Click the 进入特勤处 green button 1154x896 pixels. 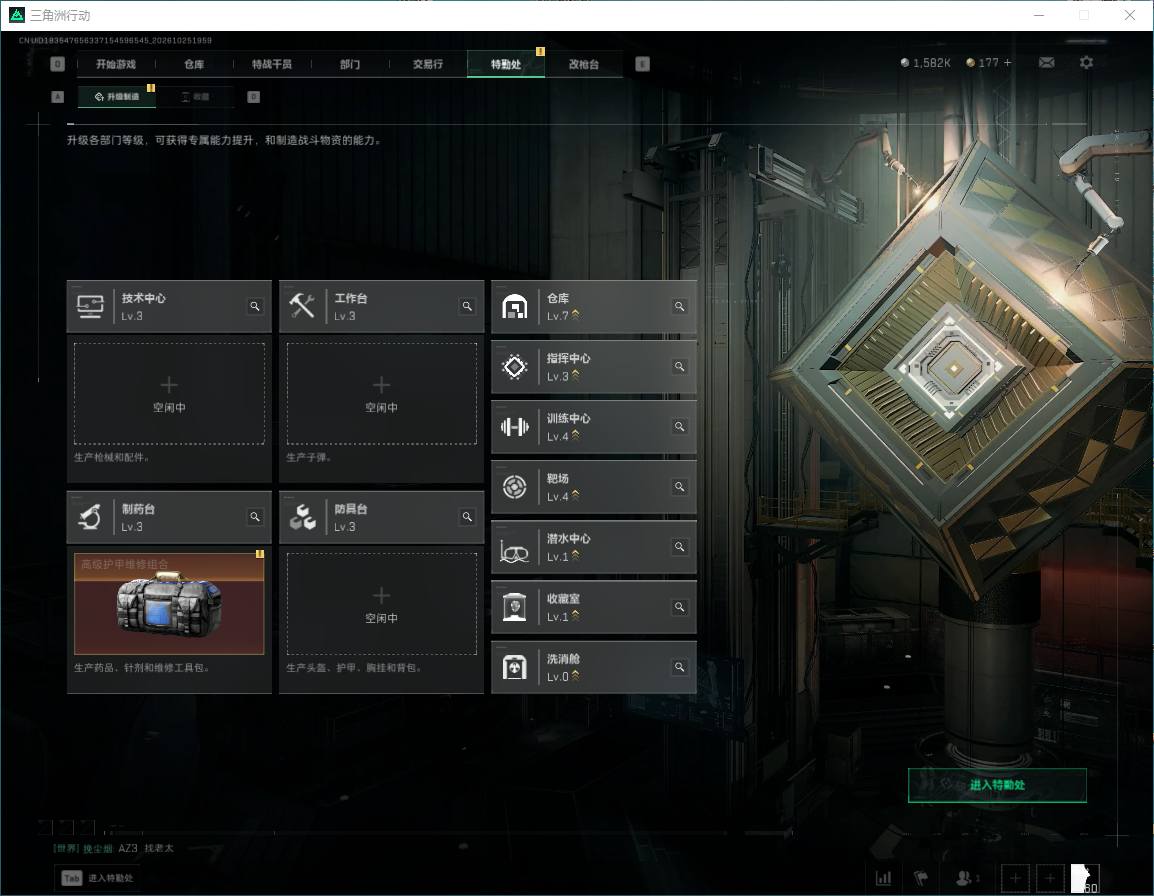pos(997,785)
